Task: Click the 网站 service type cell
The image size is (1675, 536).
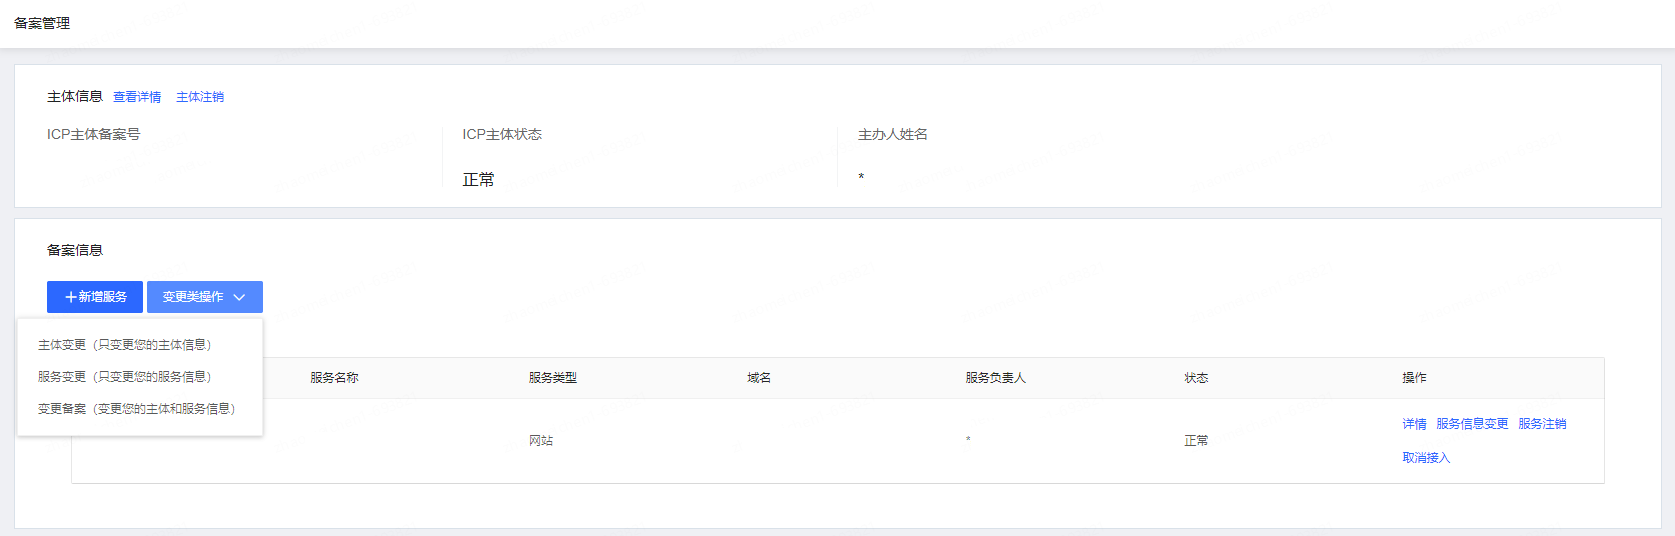Action: tap(541, 441)
